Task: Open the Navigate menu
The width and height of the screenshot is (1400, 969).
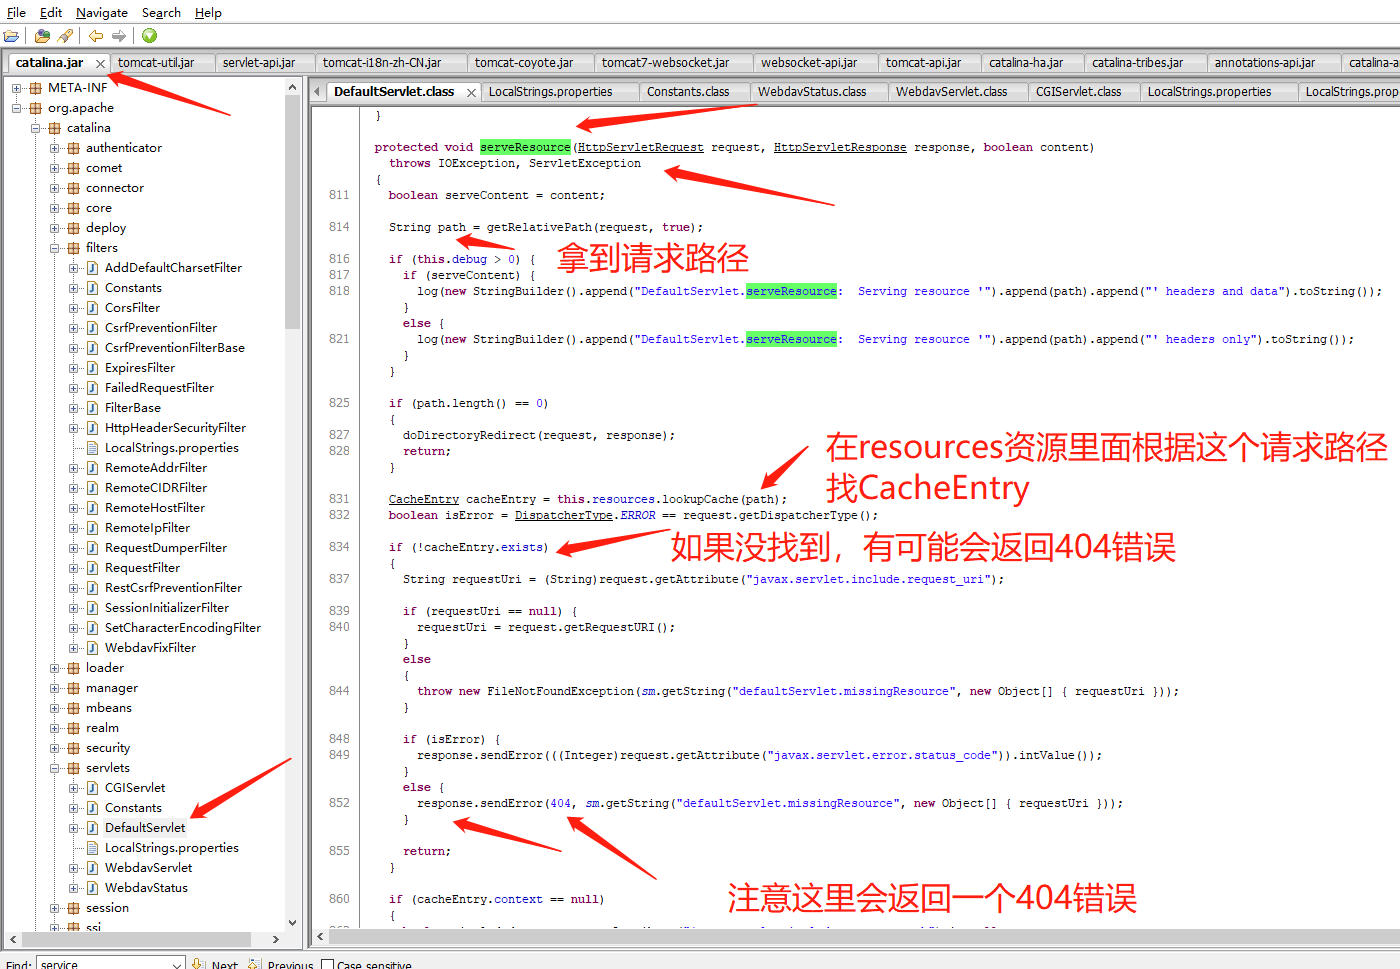Action: tap(102, 13)
